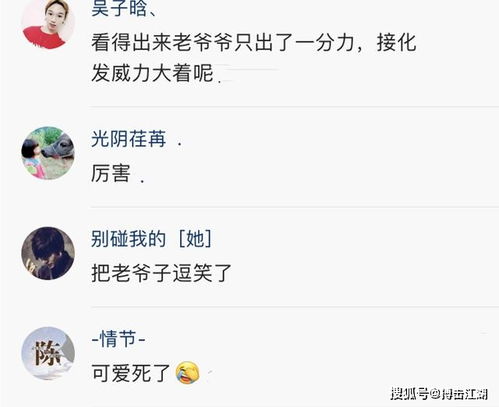499x407 pixels.
Task: Click the word 接化 in first comment
Action: pos(397,43)
